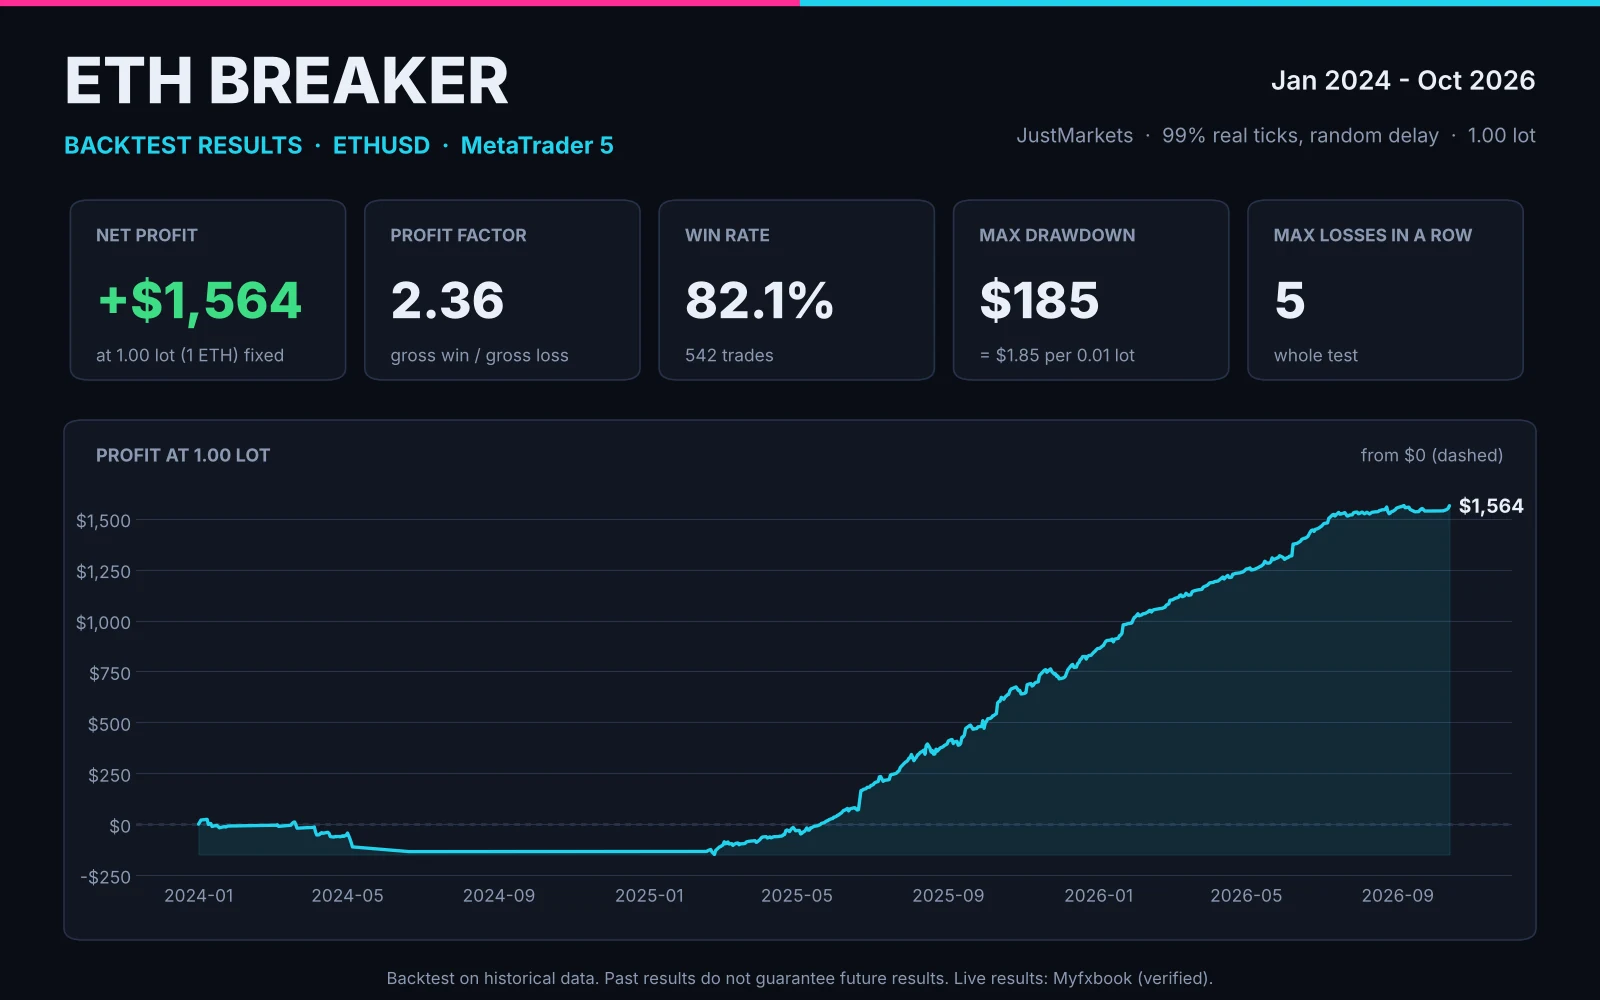Click the MetaTrader 5 label
The image size is (1600, 1000).
click(x=537, y=145)
